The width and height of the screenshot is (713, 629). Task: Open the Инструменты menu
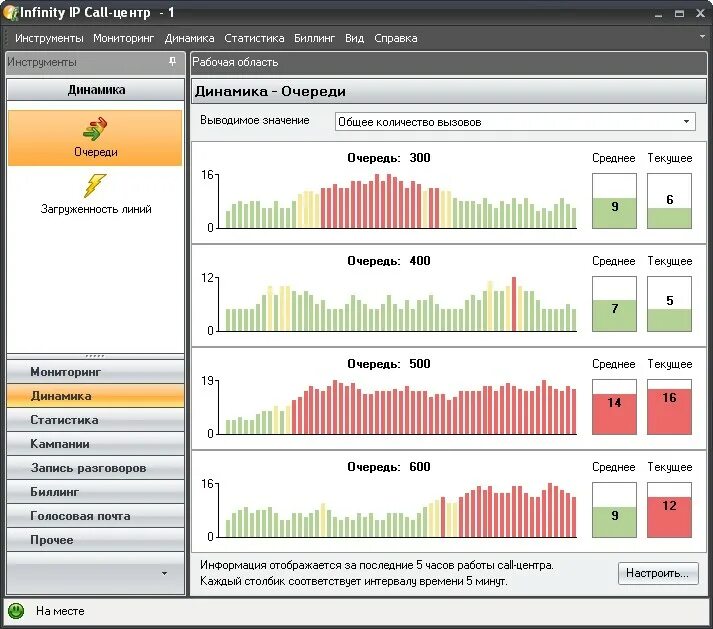[49, 38]
